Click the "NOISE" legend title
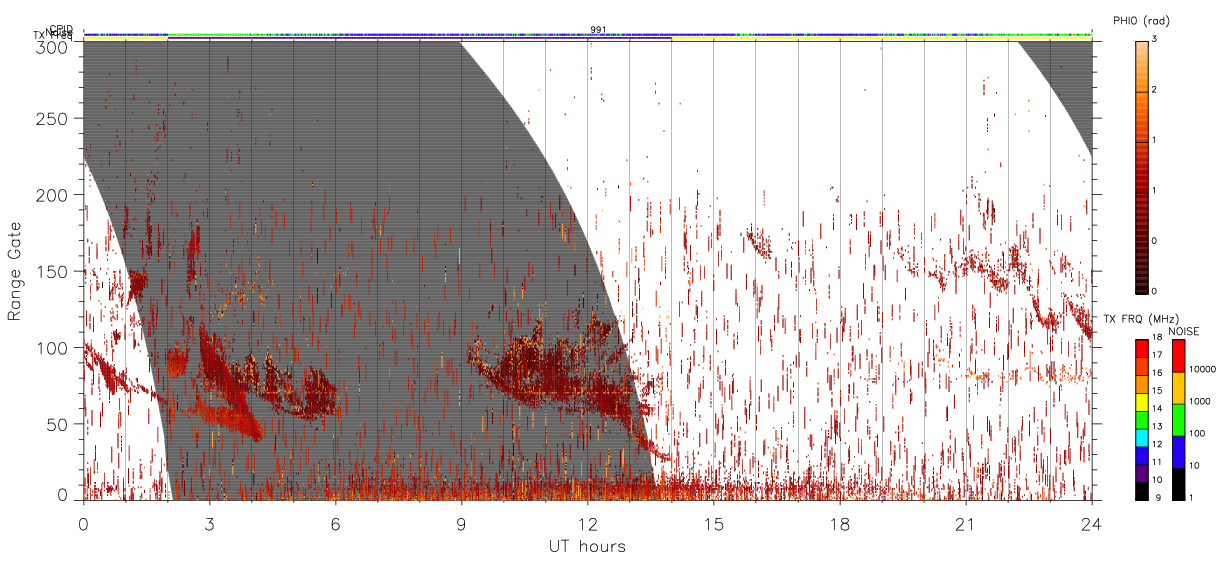The width and height of the screenshot is (1228, 567). click(1184, 331)
